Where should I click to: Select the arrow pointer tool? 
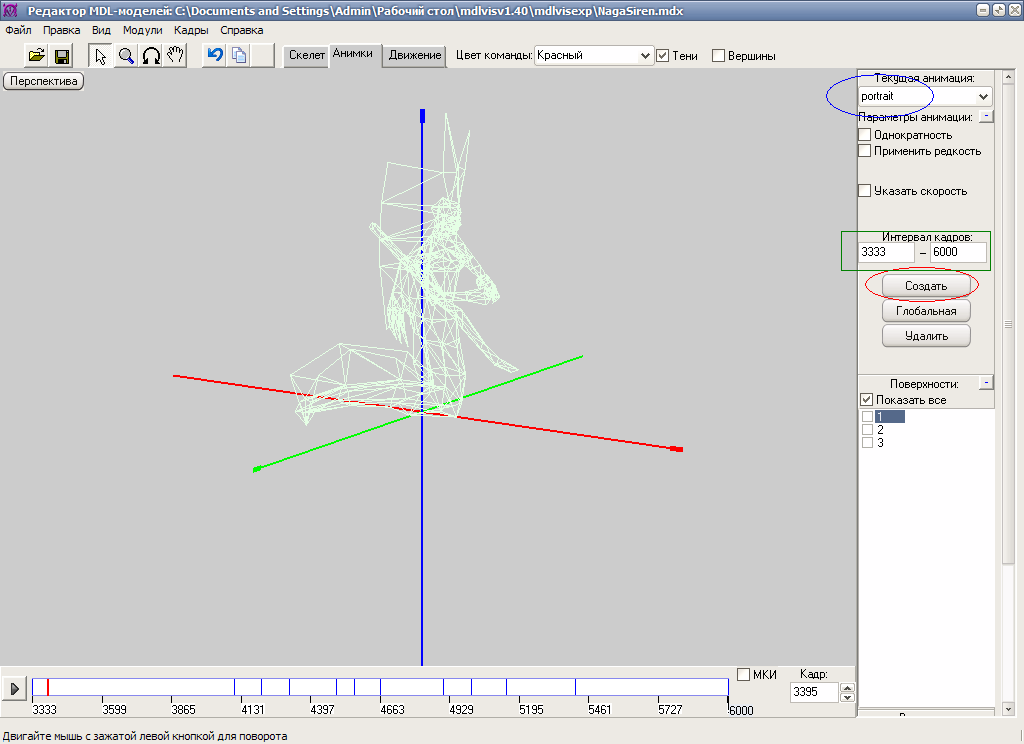[101, 55]
